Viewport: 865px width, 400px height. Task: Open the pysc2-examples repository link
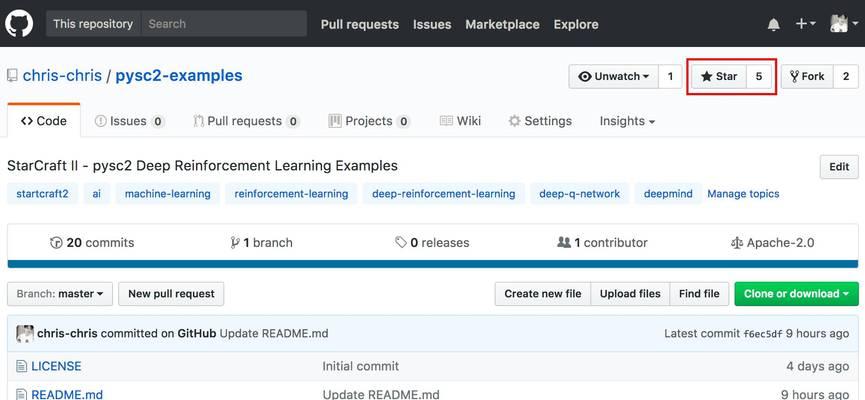179,76
